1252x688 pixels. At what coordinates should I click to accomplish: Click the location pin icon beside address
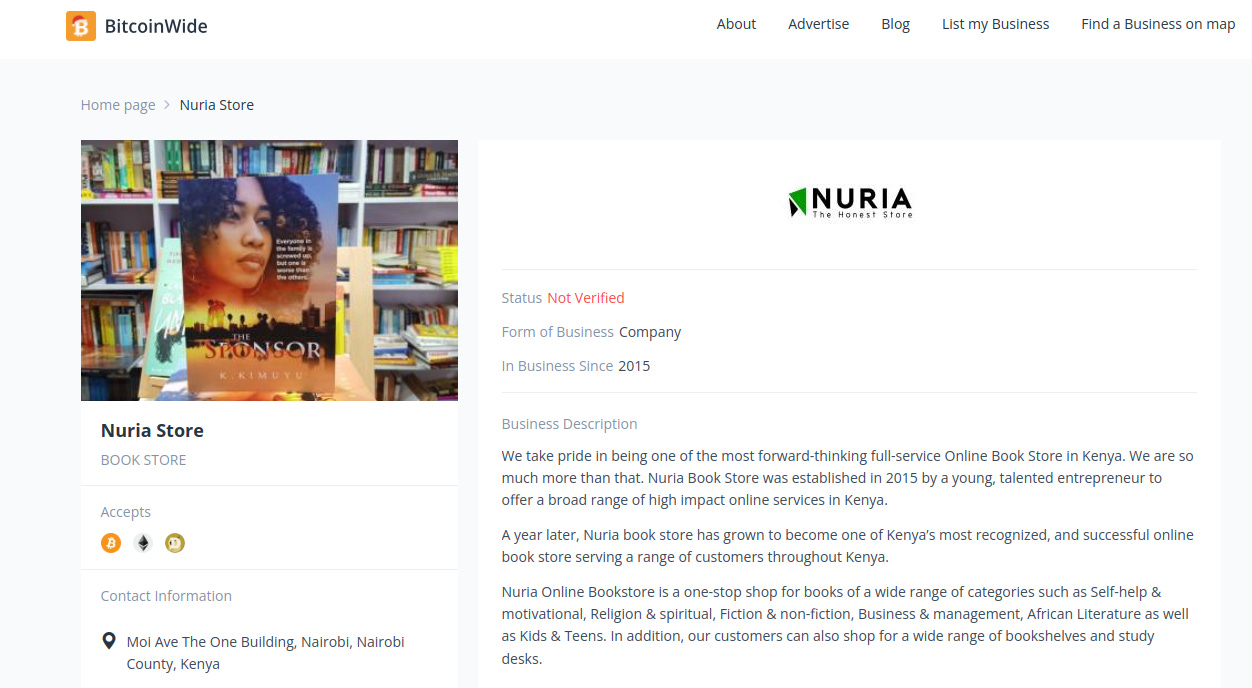[109, 641]
